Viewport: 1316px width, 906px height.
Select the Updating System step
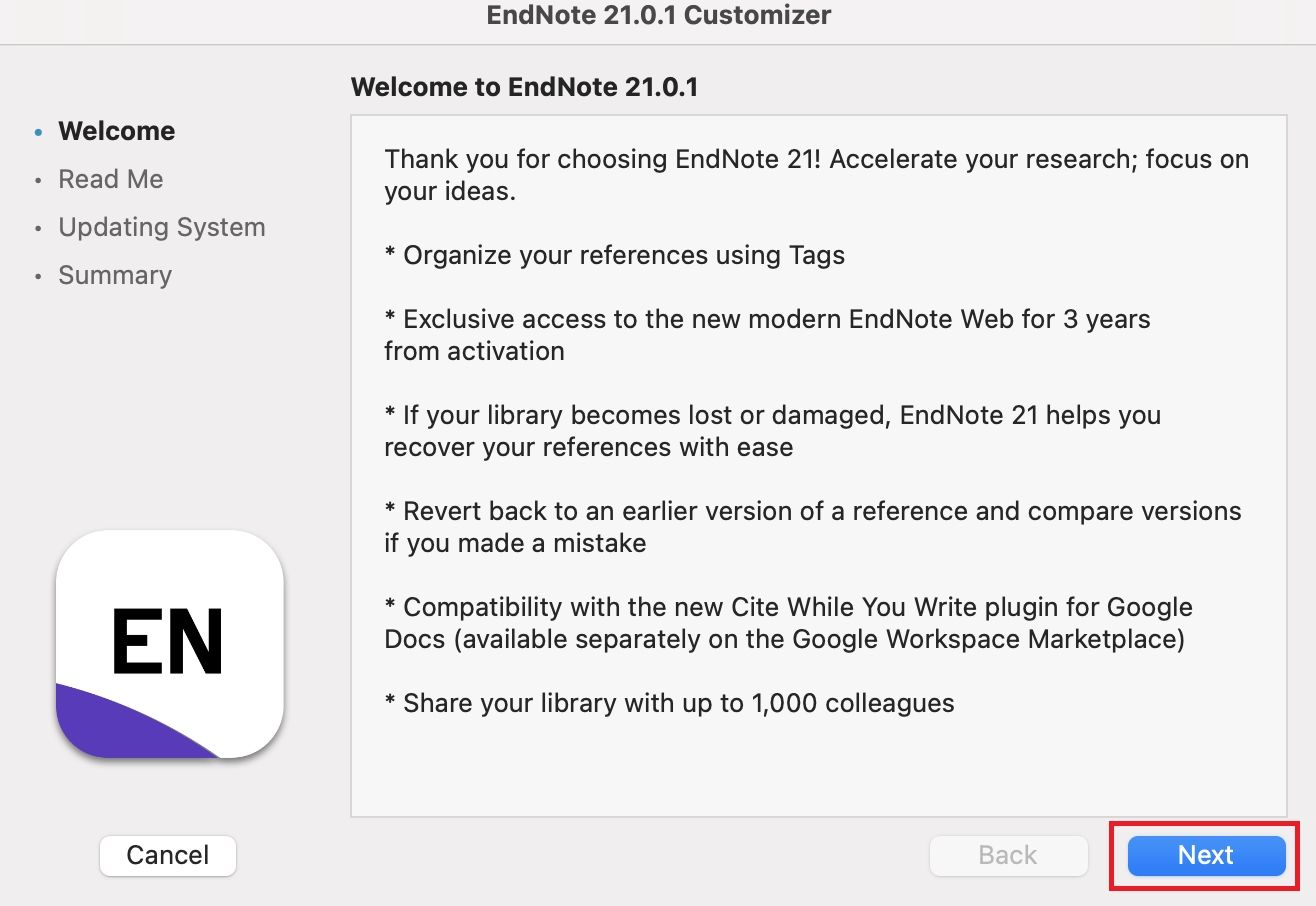[162, 227]
